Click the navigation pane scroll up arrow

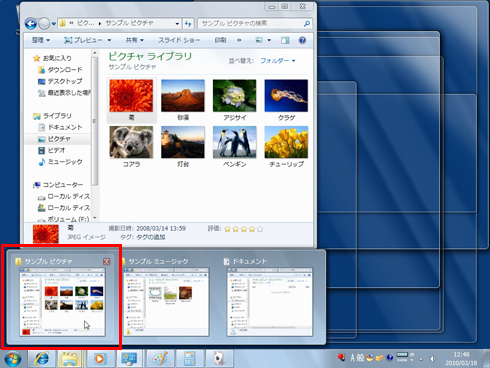click(x=95, y=53)
